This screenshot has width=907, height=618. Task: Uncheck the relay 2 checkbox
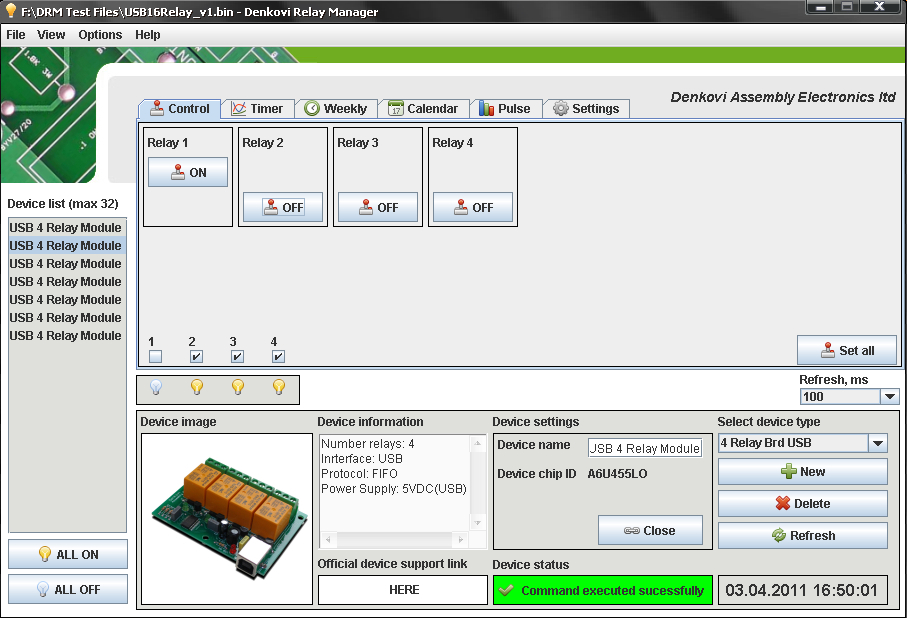point(196,356)
